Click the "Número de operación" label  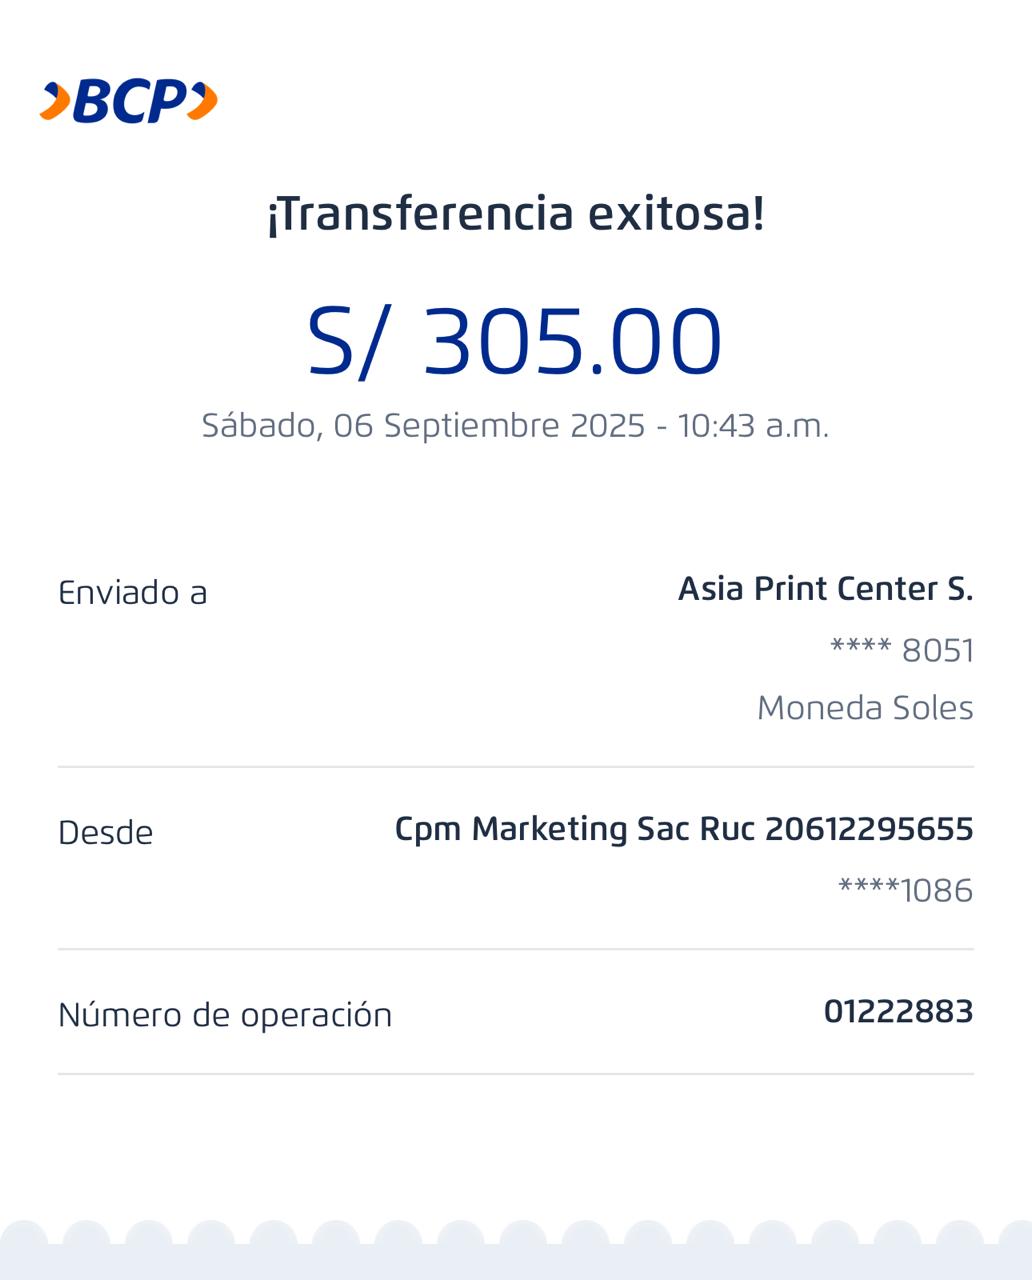(x=225, y=1015)
